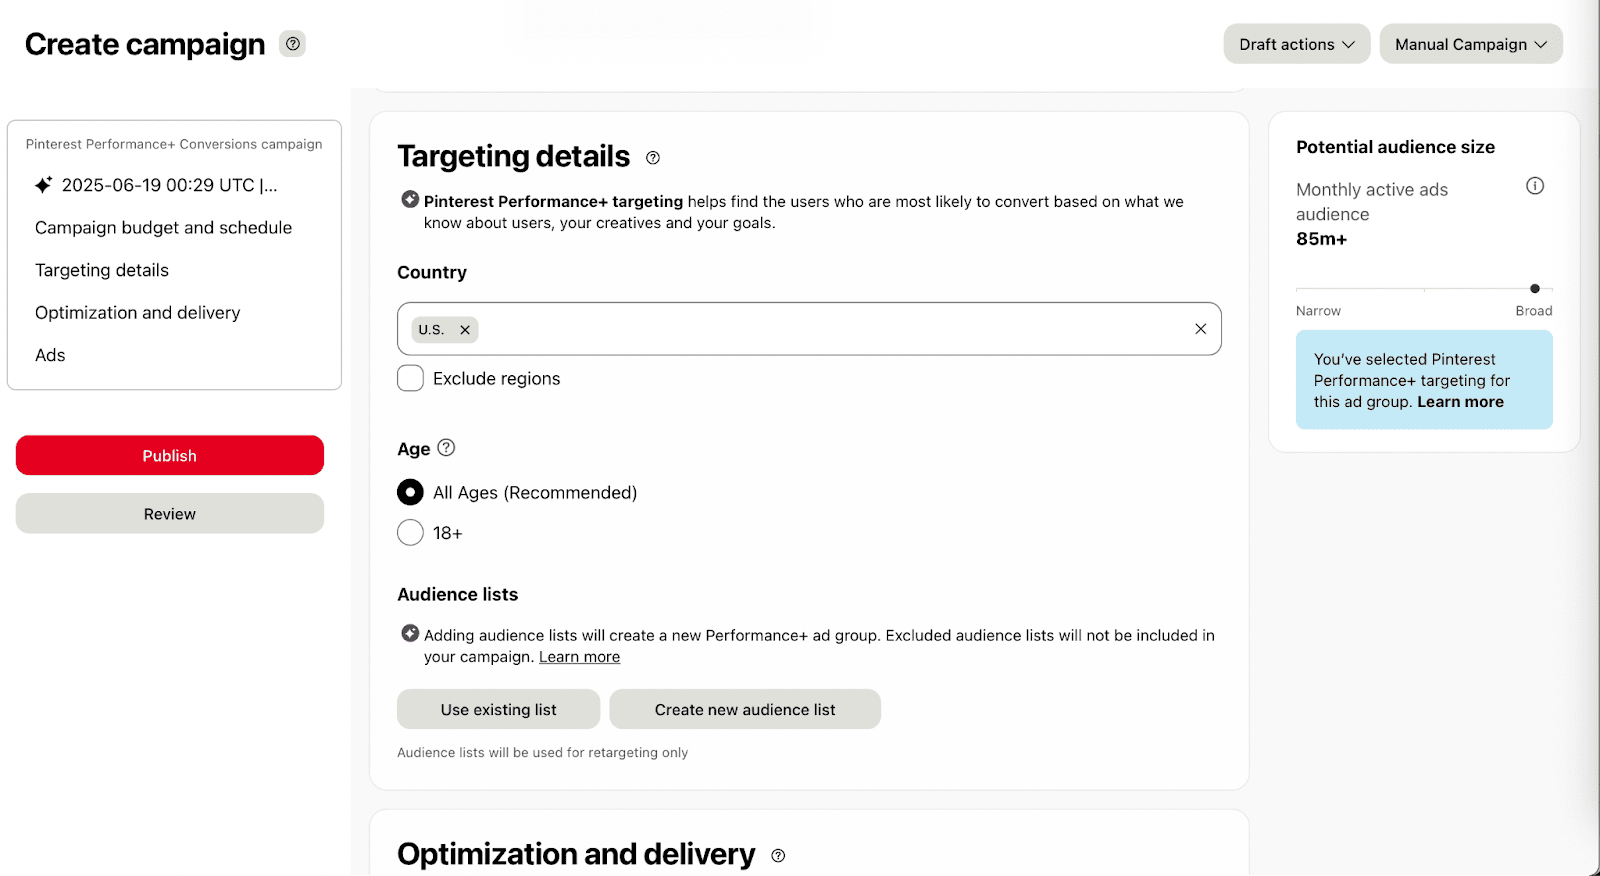Click help icon beside Create campaign title
This screenshot has height=876, width=1600.
[x=292, y=44]
